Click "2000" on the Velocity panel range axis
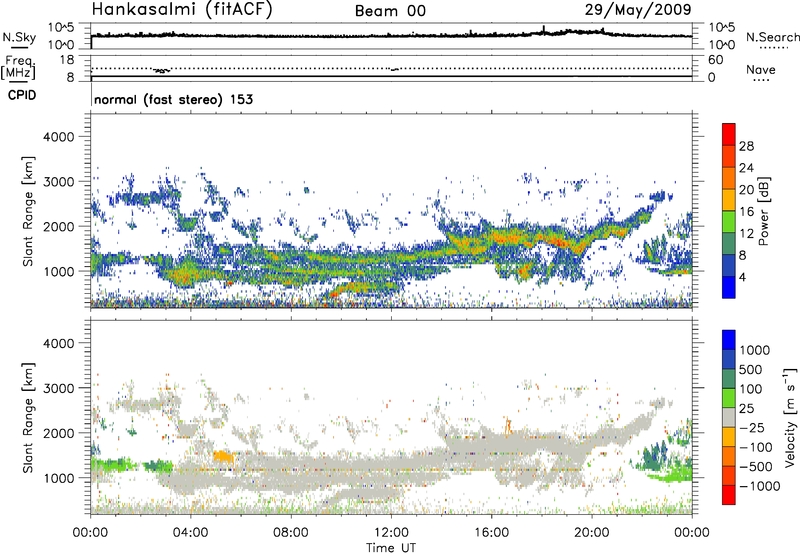 point(59,433)
